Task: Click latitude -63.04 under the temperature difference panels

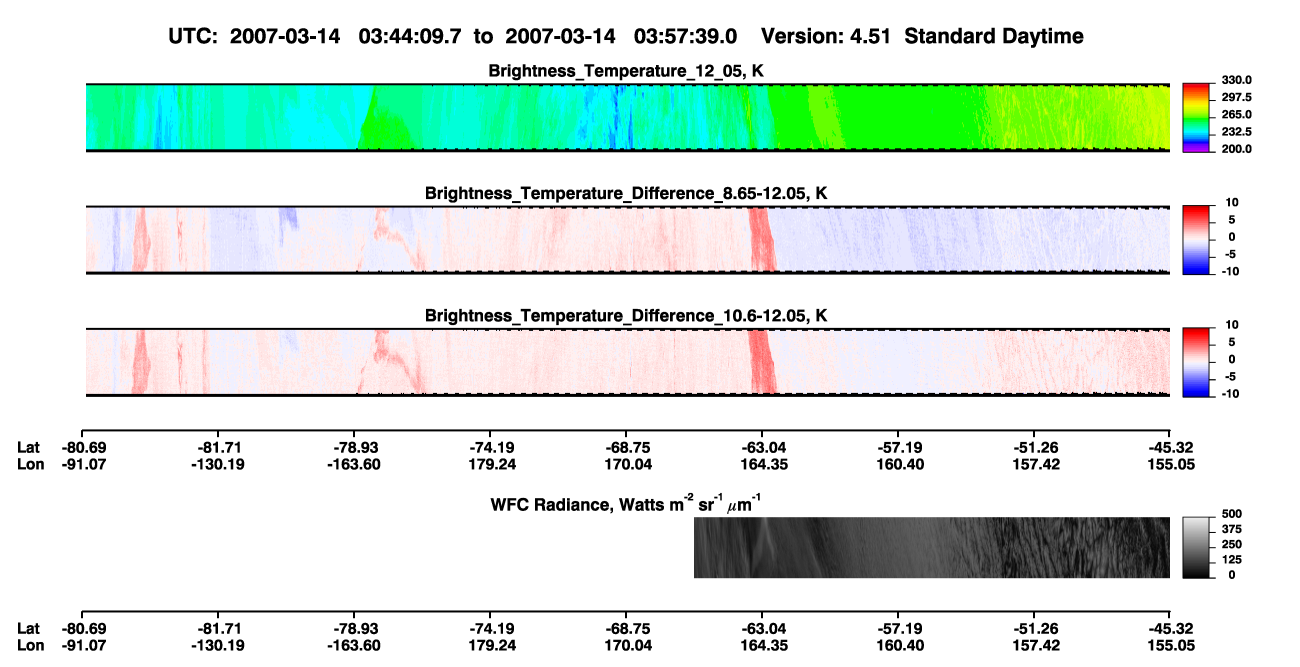Action: pos(762,447)
